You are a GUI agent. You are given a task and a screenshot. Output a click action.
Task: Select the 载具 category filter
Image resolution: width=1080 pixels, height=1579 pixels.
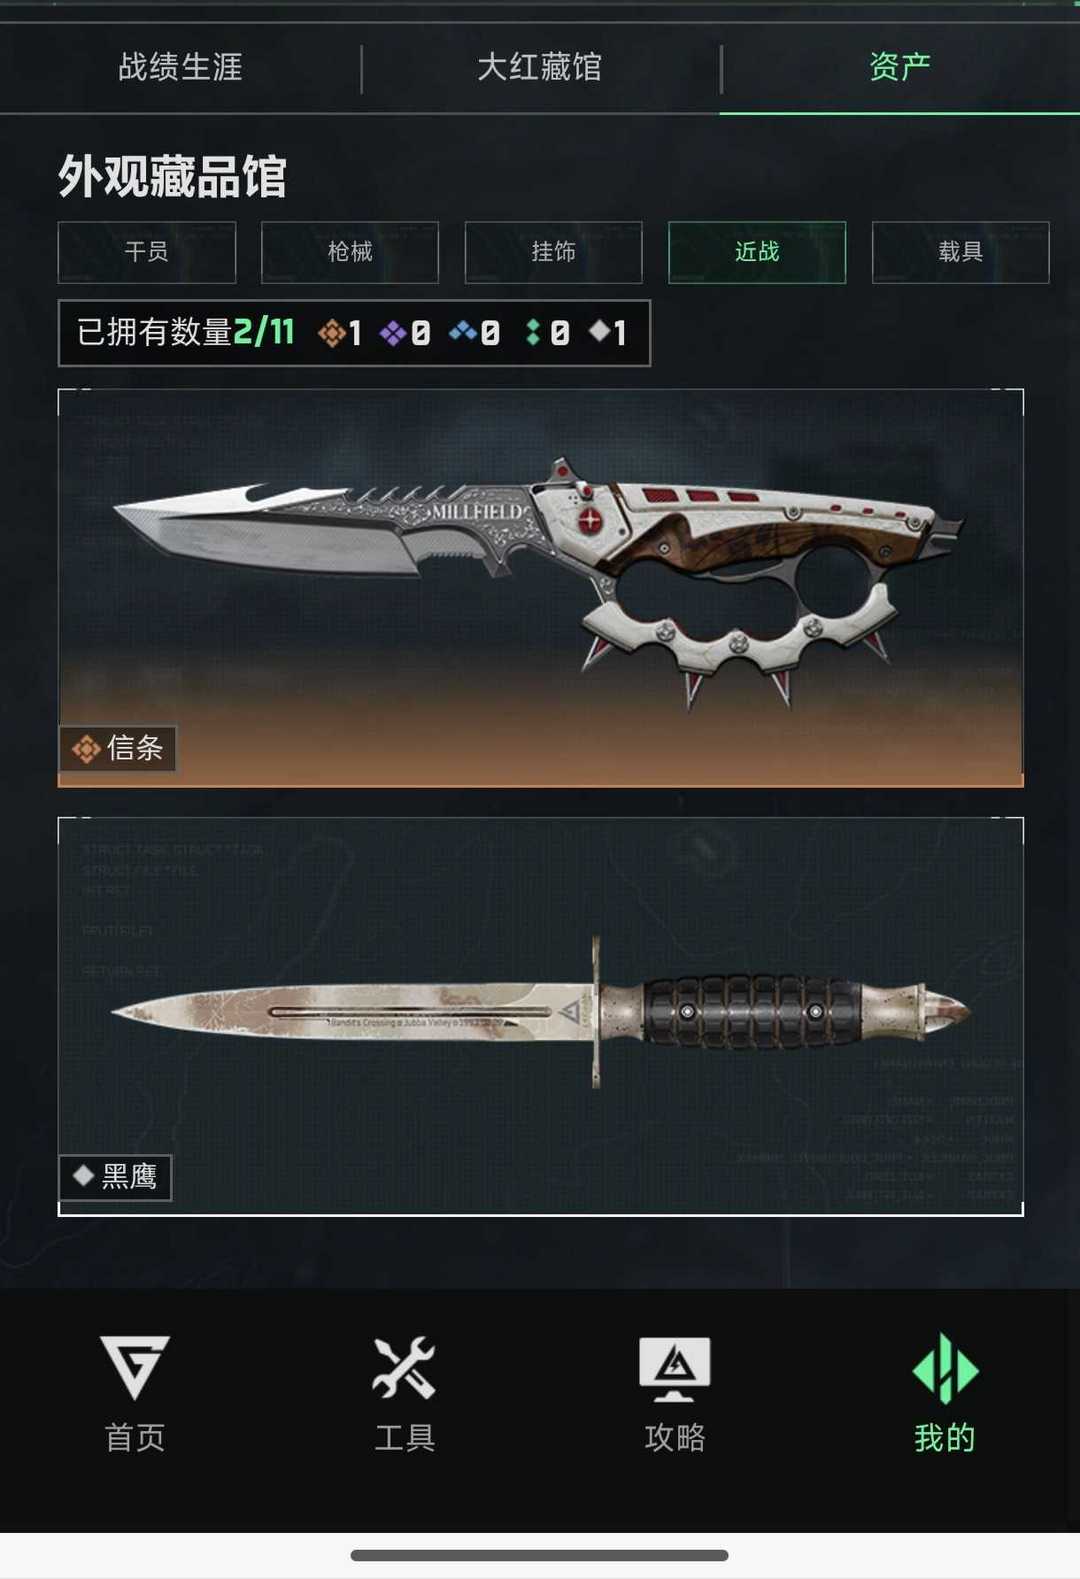961,252
